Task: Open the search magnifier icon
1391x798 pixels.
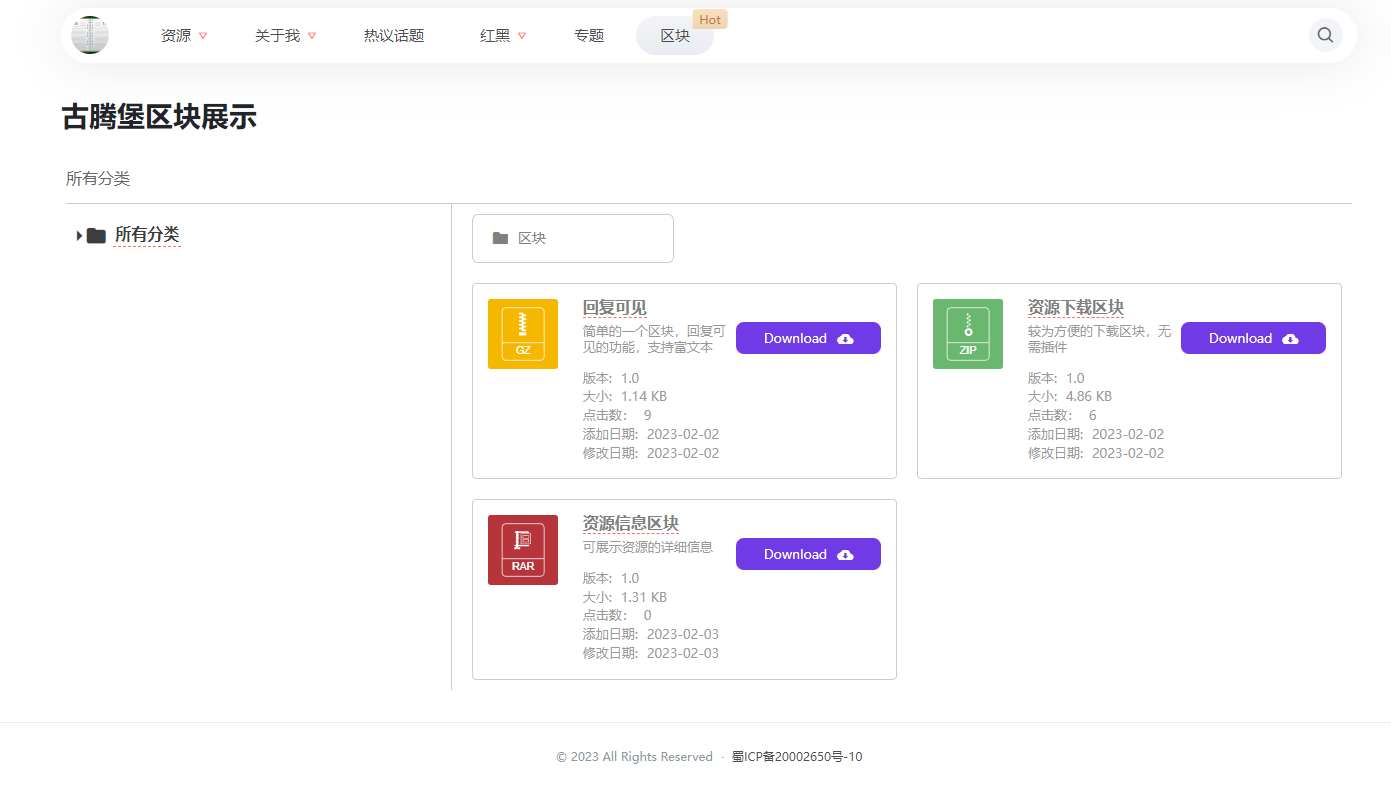Action: tap(1325, 35)
